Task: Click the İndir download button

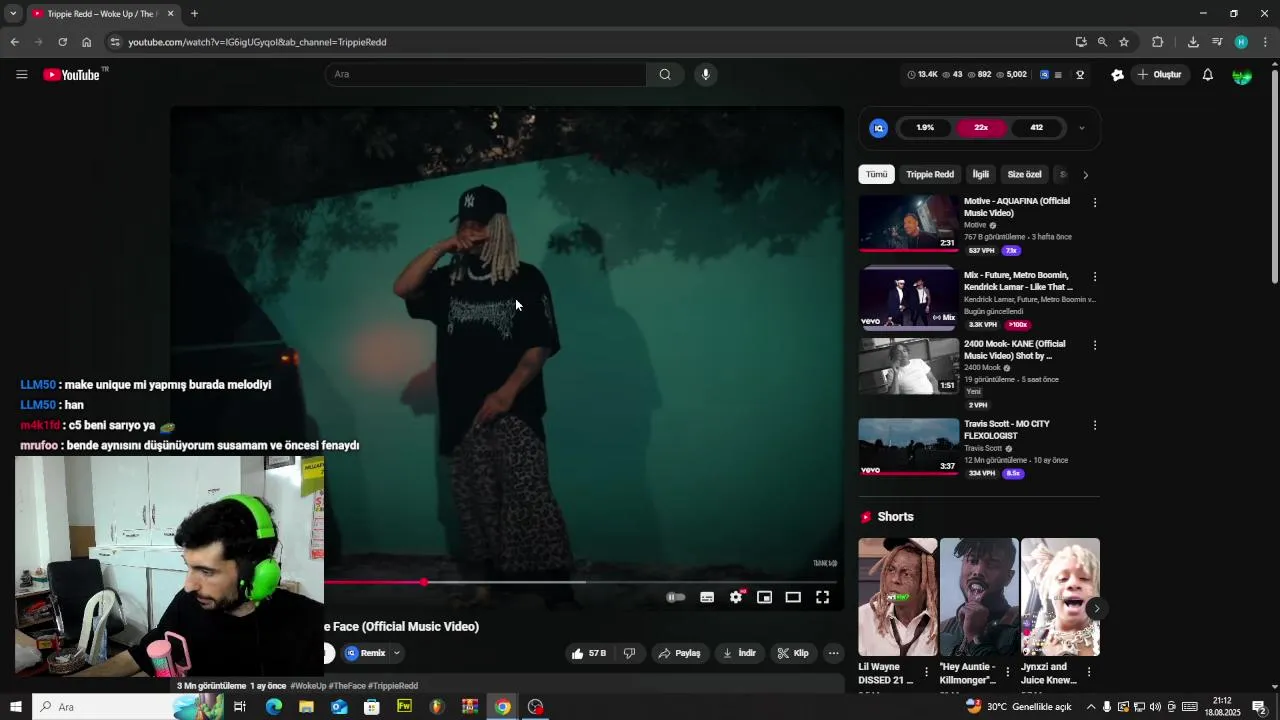Action: tap(739, 653)
